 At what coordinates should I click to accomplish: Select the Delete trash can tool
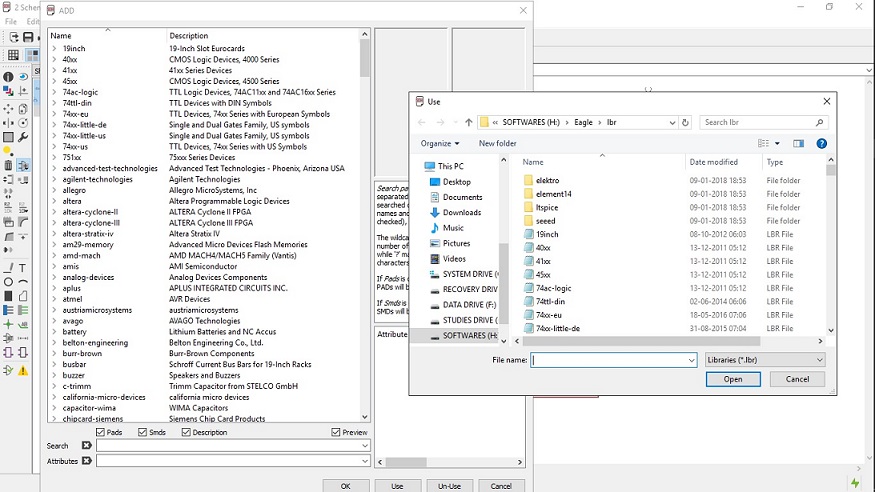8,165
